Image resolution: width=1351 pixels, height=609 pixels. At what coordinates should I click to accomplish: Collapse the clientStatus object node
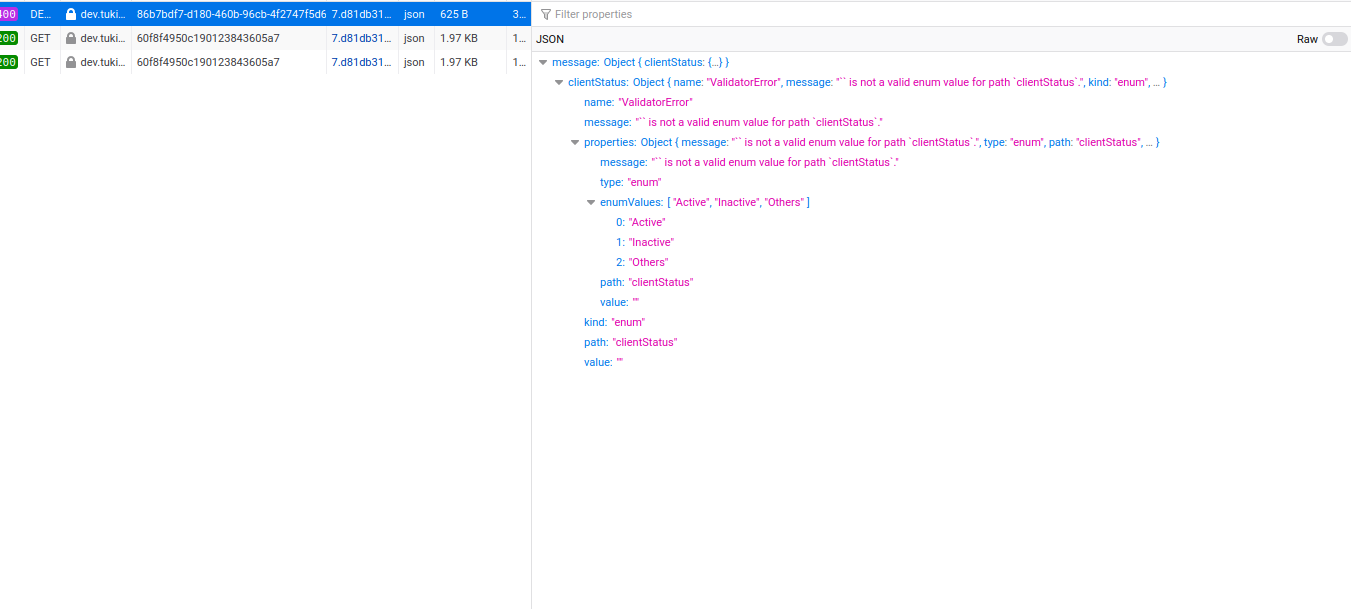pyautogui.click(x=559, y=83)
